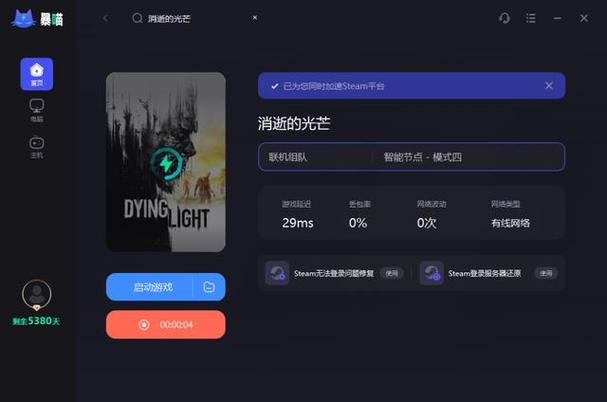
Task: Open the Home (首页) sidebar tab
Action: [37, 74]
